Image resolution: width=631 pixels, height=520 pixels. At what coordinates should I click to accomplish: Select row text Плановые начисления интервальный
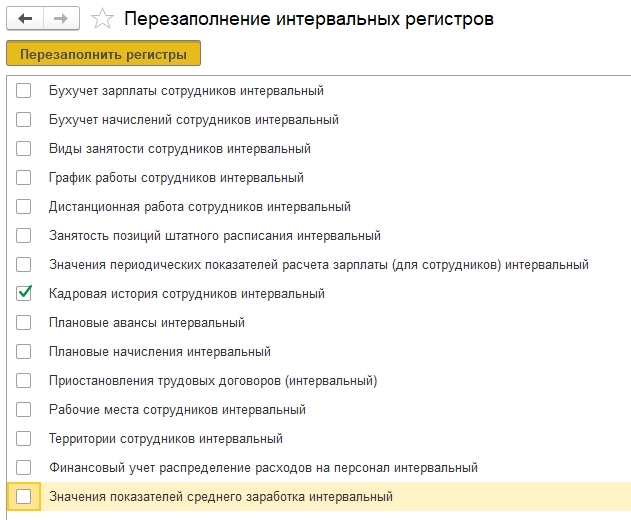pos(160,351)
